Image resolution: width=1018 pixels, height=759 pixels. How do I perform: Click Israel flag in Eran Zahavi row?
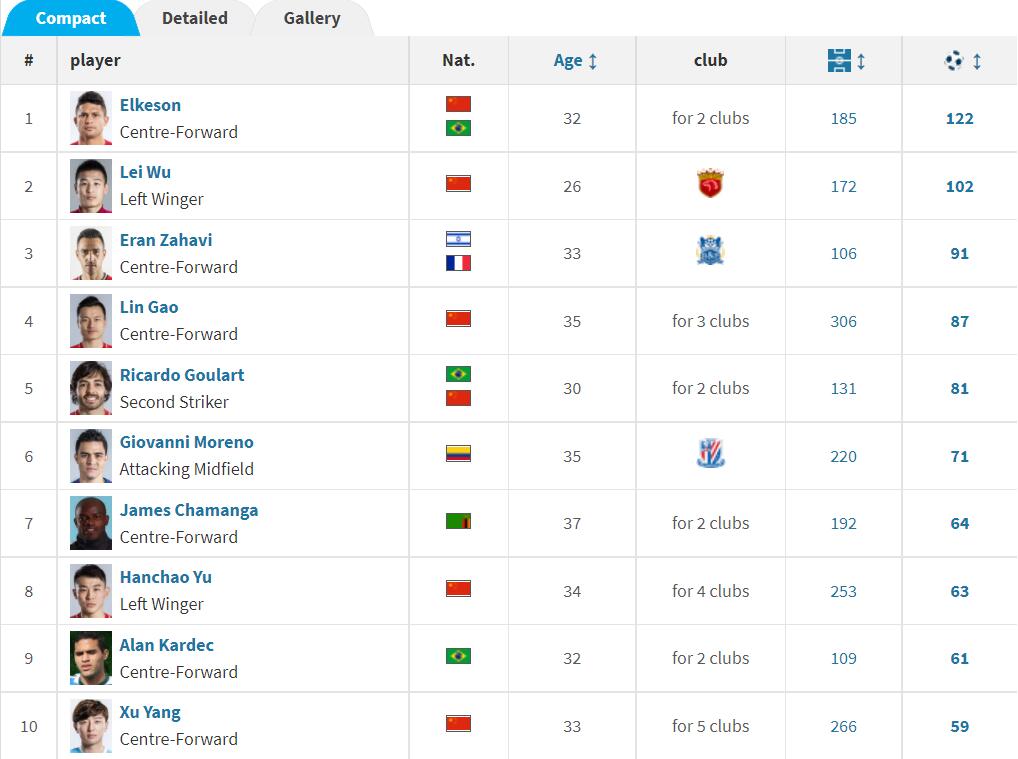point(458,239)
